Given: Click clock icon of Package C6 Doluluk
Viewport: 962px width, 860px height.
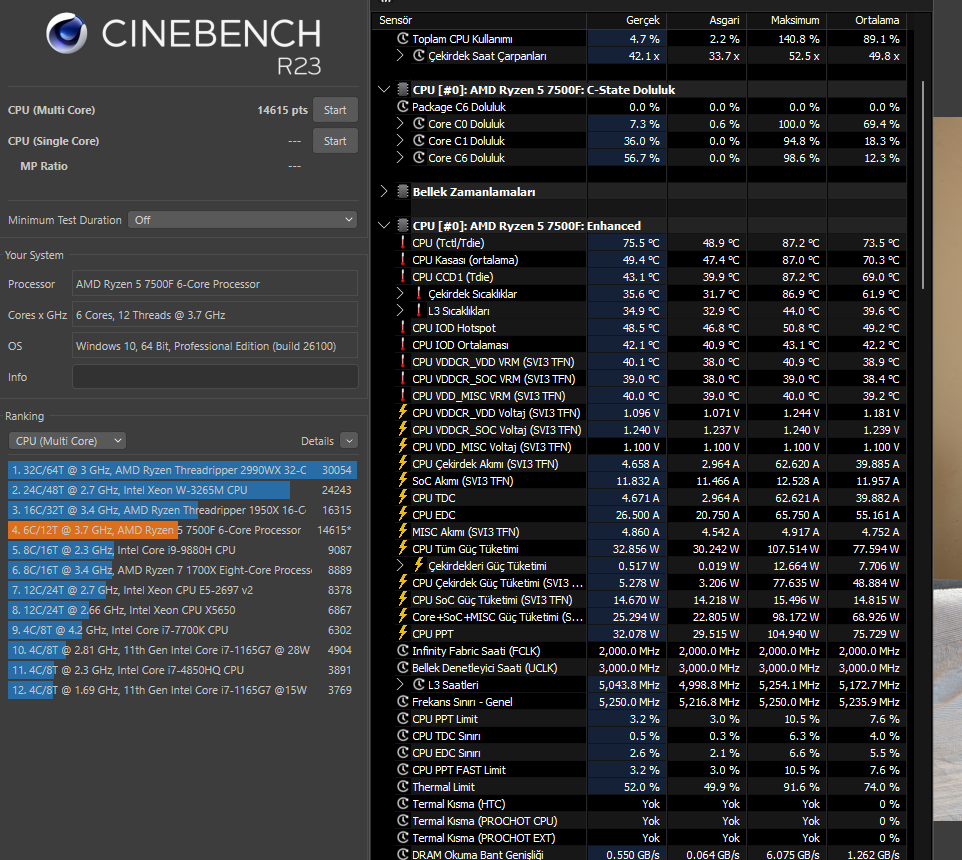Looking at the screenshot, I should coord(403,107).
